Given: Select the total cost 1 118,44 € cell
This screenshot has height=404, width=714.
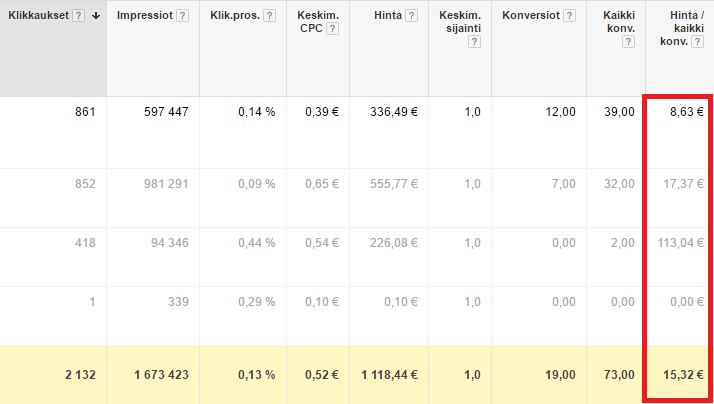Looking at the screenshot, I should [x=389, y=375].
